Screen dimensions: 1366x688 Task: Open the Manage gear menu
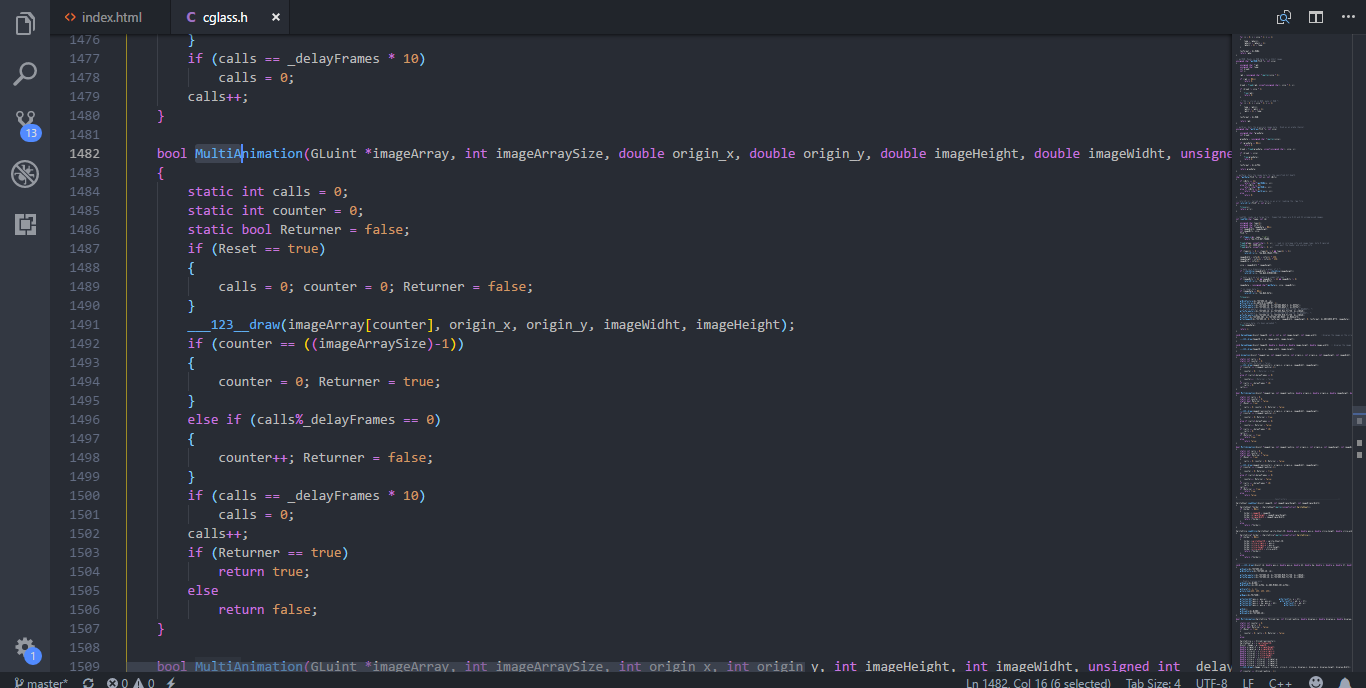tap(25, 648)
